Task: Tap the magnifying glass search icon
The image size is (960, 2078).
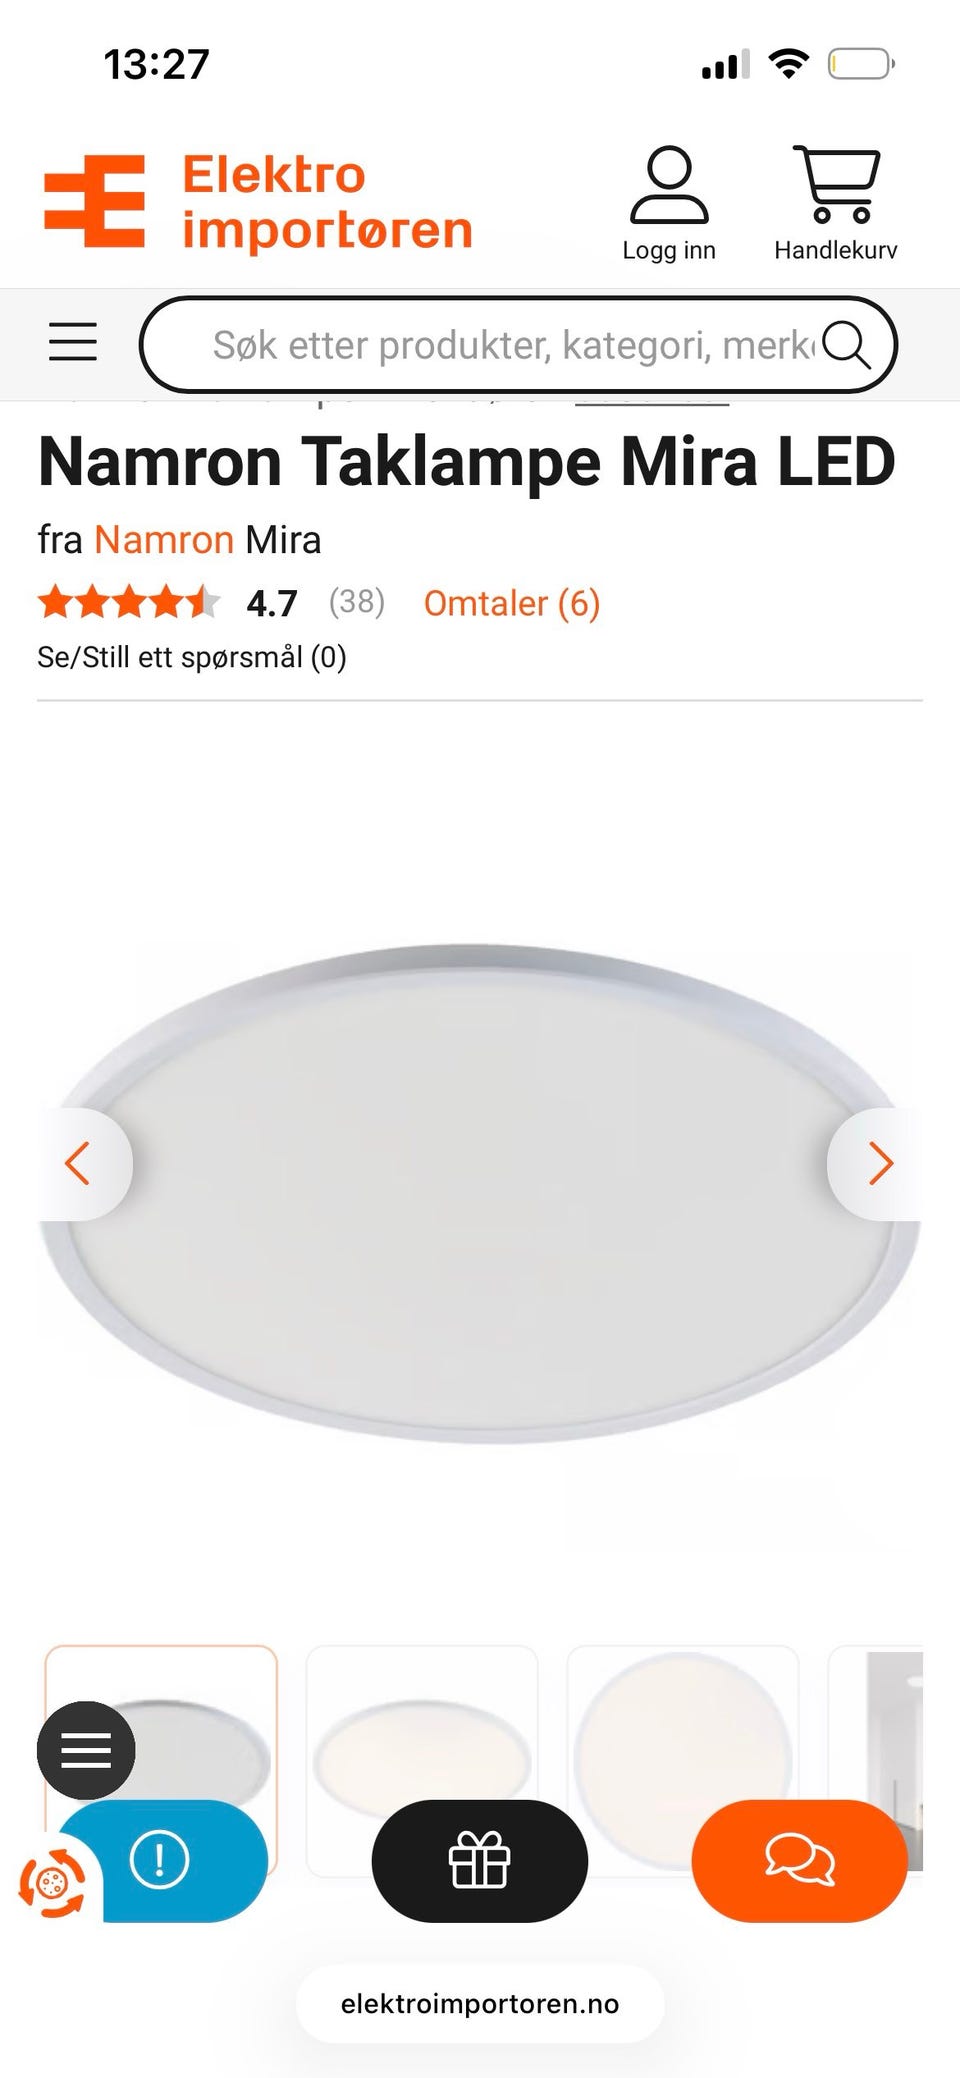Action: (x=846, y=345)
